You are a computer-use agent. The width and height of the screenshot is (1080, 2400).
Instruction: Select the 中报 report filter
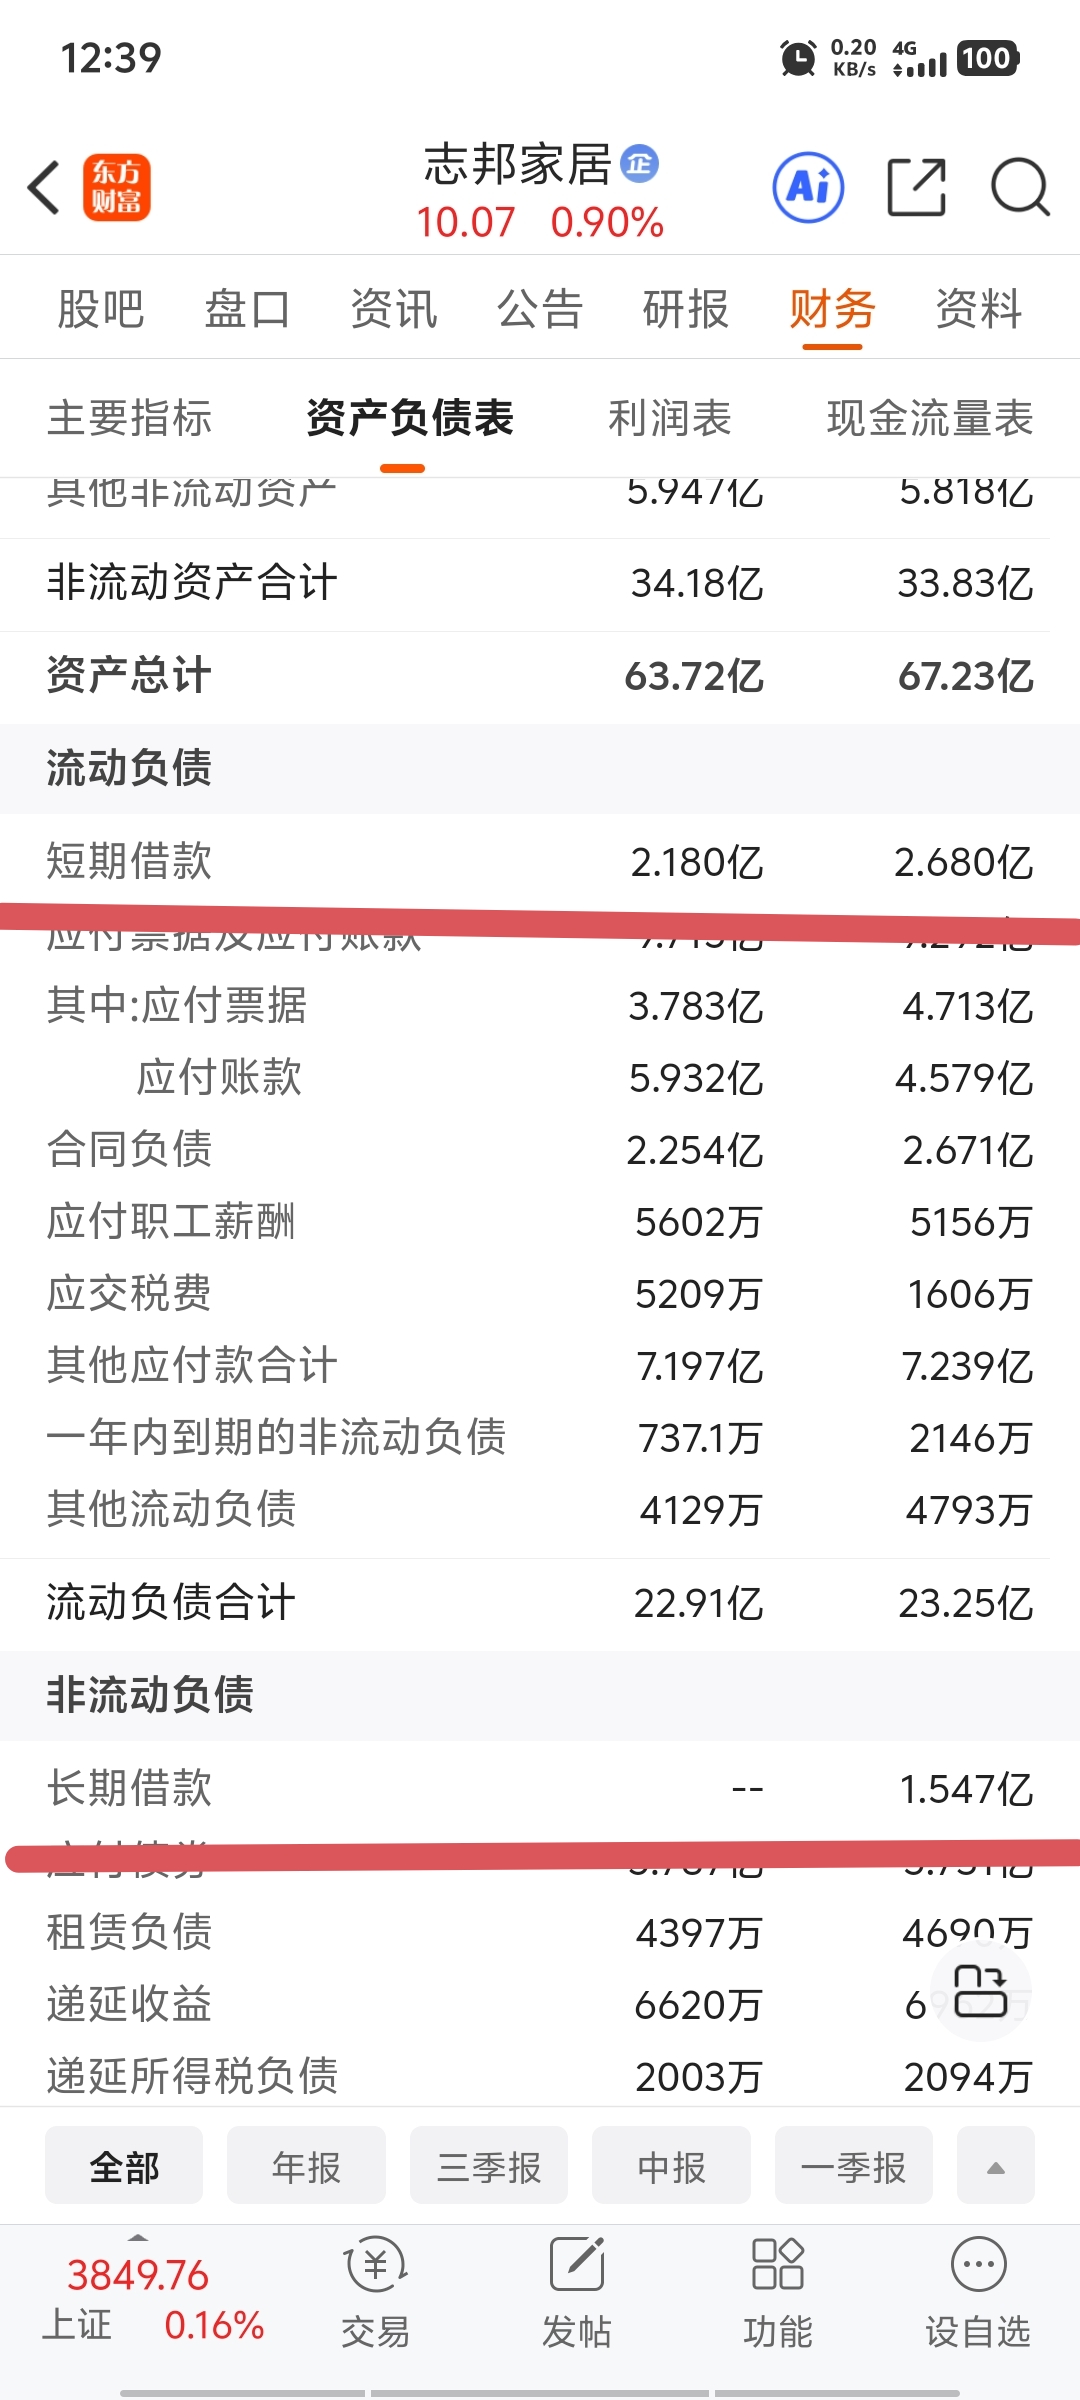click(671, 2167)
